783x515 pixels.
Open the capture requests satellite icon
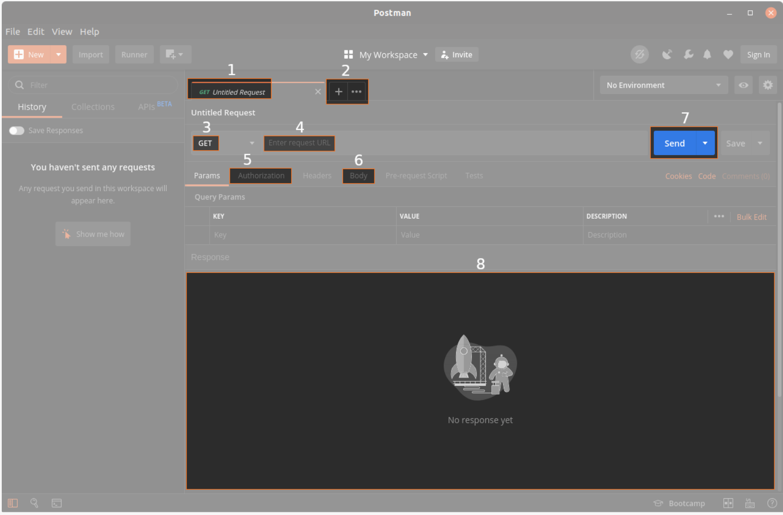[667, 54]
